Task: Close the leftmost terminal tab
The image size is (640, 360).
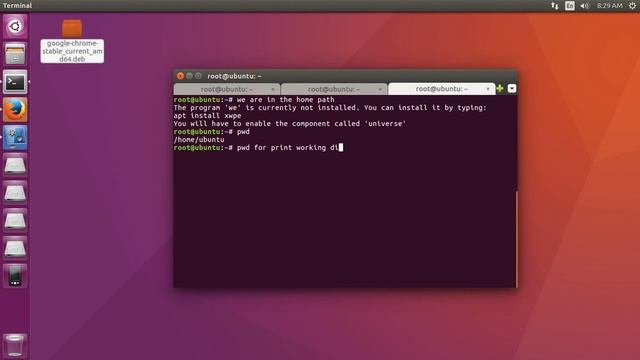Action: (273, 89)
